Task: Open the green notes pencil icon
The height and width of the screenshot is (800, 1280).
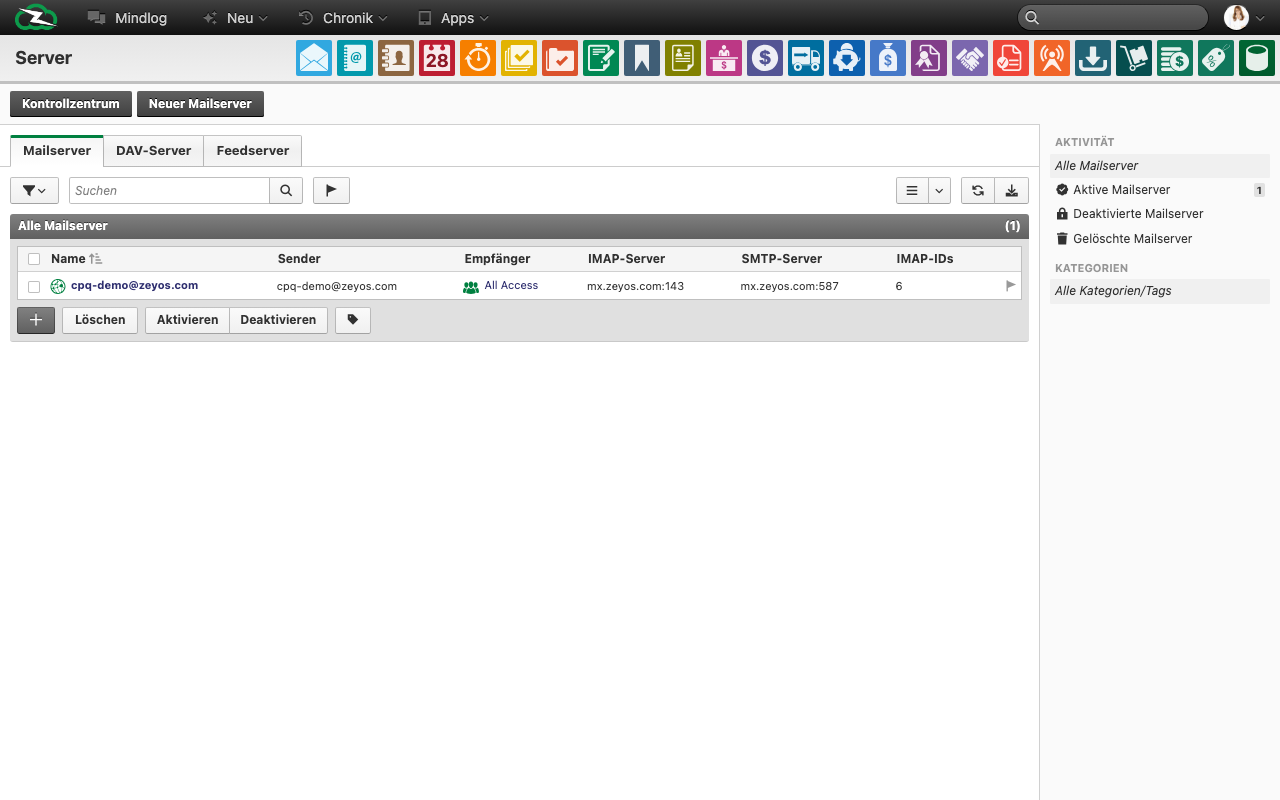Action: 601,58
